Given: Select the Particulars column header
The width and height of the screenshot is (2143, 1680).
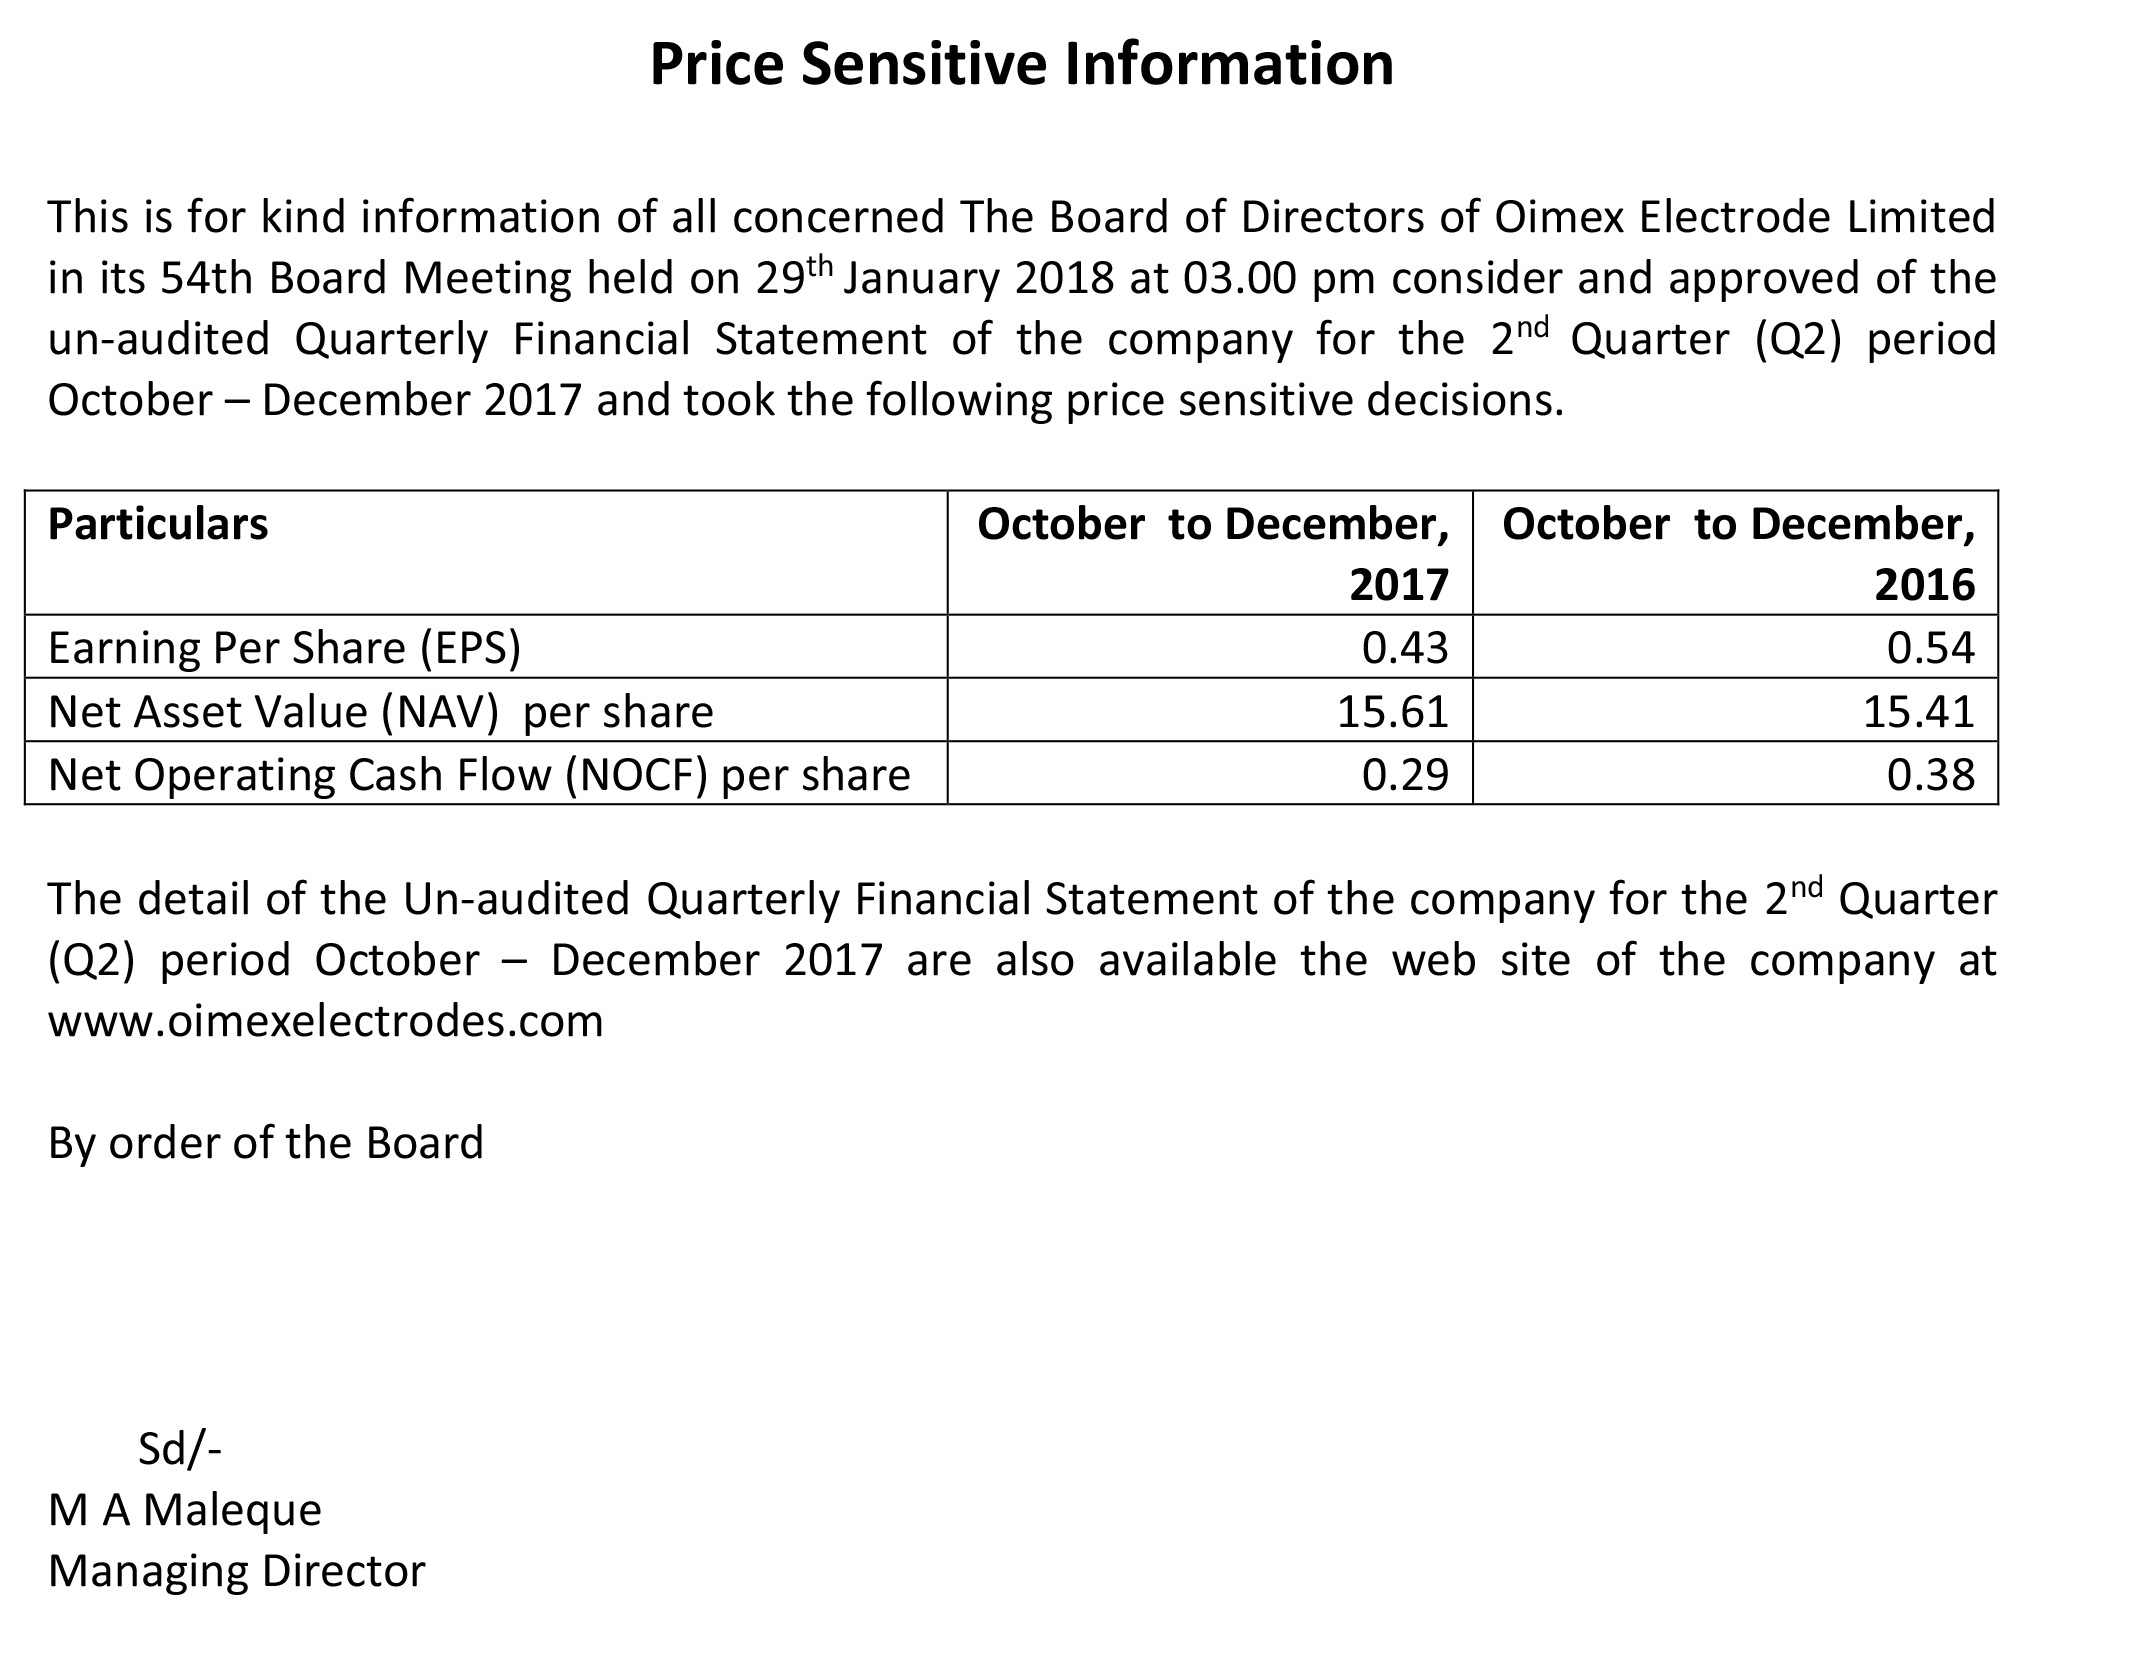Looking at the screenshot, I should (x=158, y=525).
